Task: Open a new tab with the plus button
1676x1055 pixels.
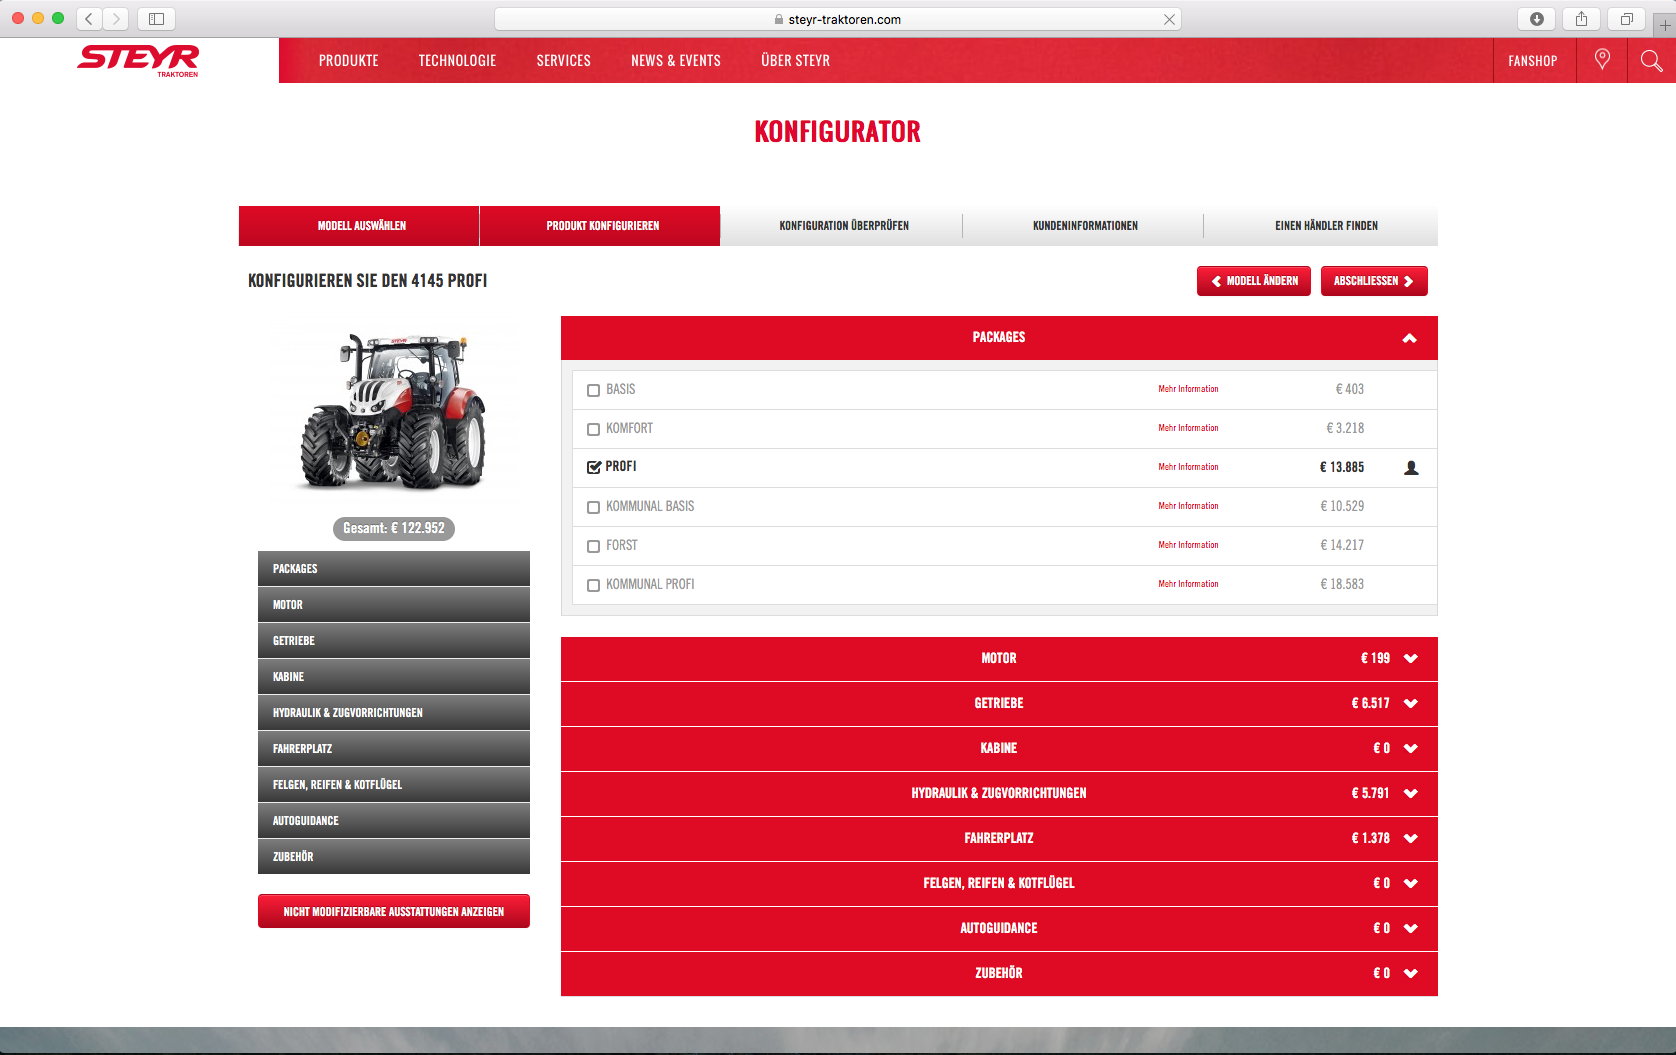Action: click(x=1665, y=24)
